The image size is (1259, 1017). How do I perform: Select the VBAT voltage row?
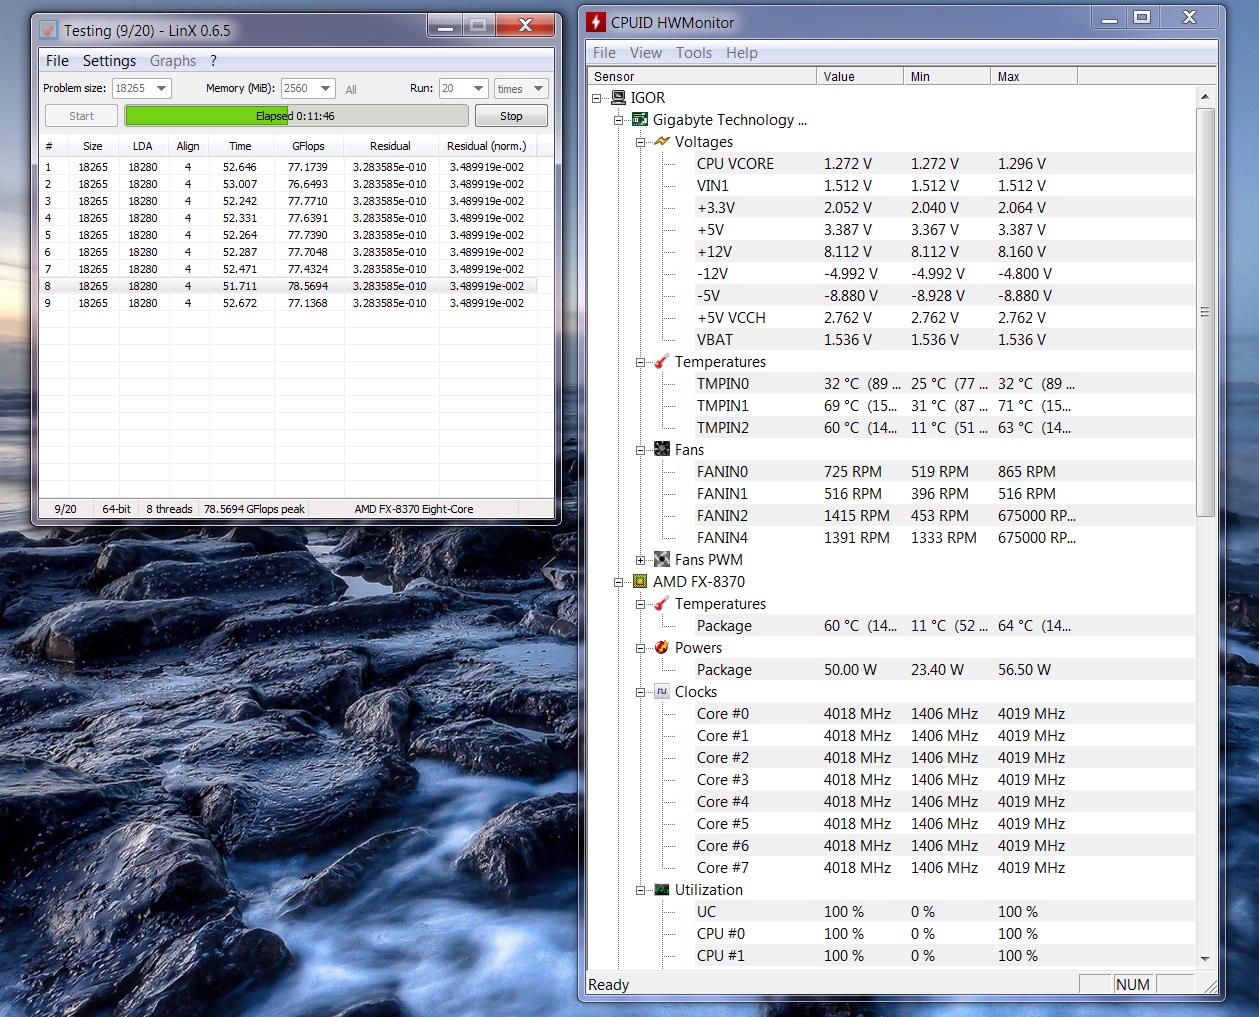click(944, 340)
